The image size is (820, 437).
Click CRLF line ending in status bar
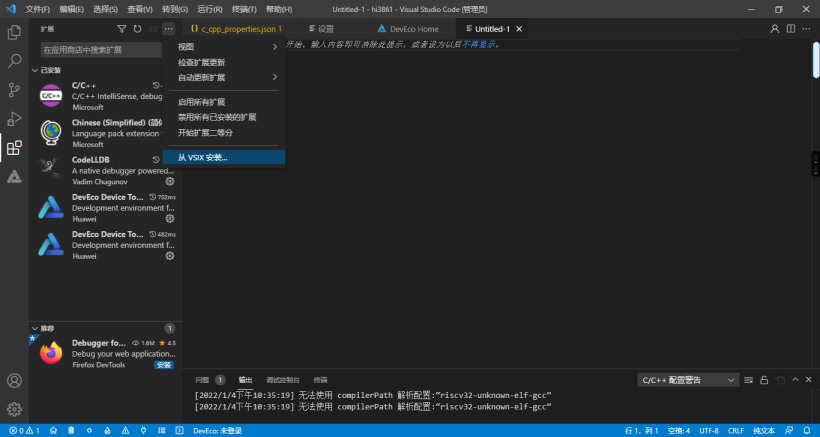736,431
